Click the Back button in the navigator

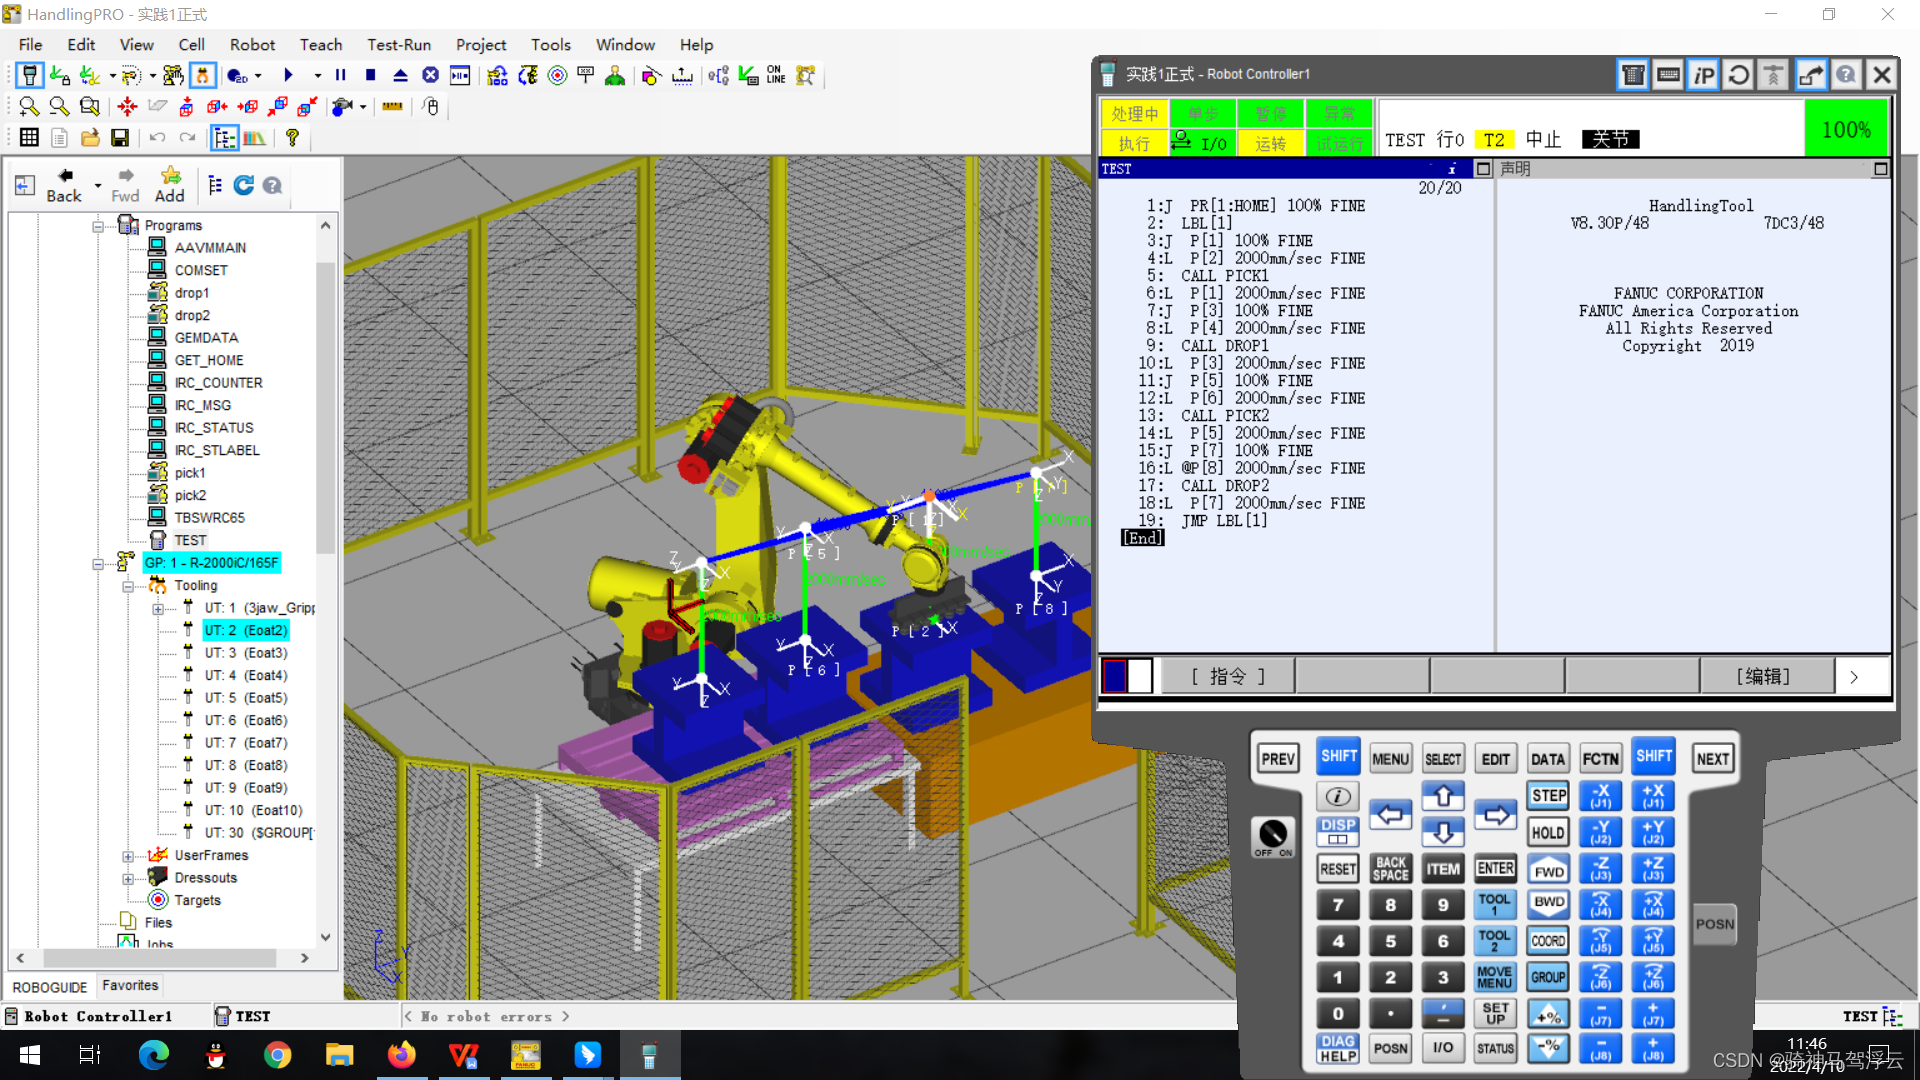(64, 186)
